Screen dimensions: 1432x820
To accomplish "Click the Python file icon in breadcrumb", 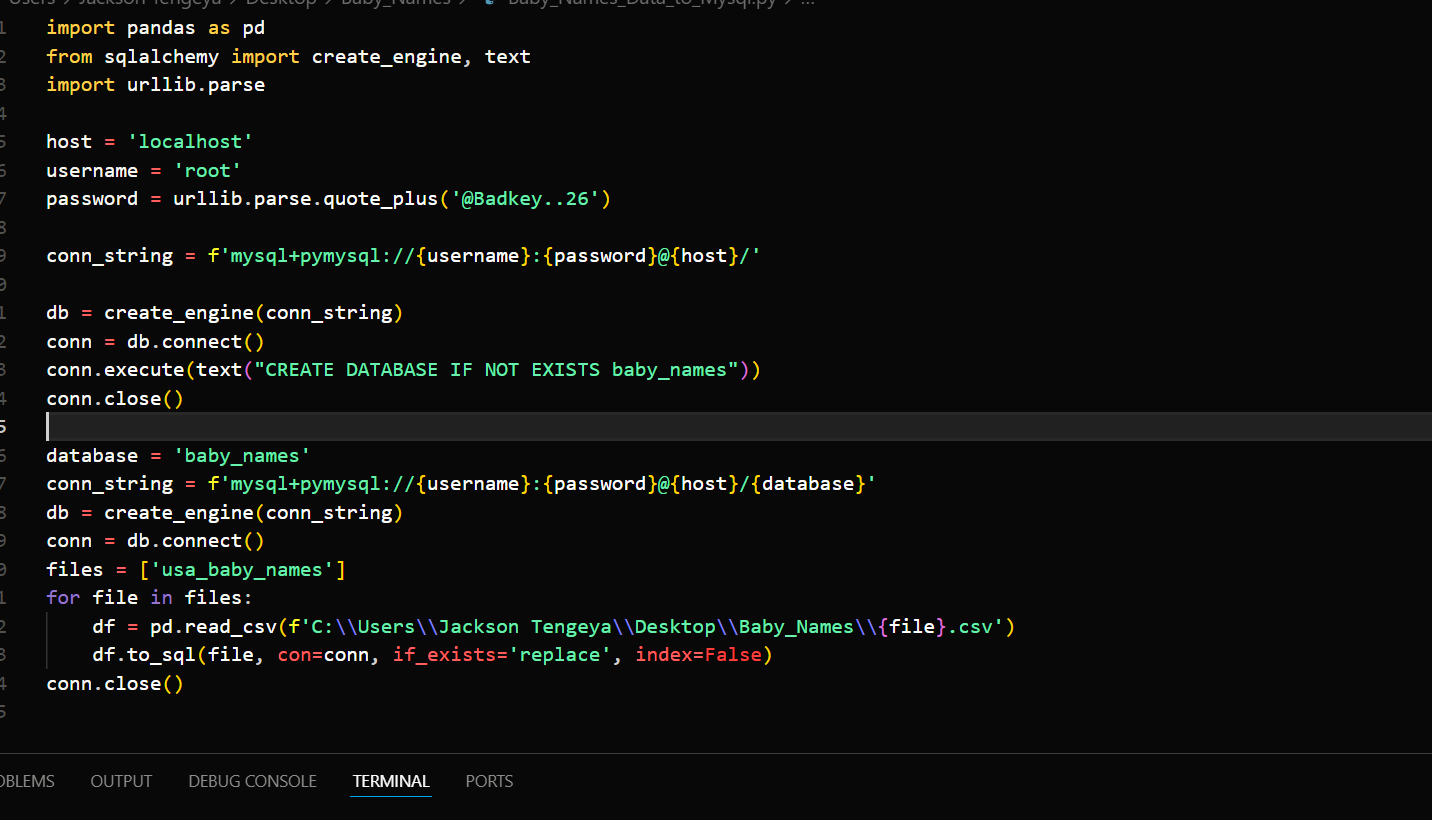I will pyautogui.click(x=489, y=2).
